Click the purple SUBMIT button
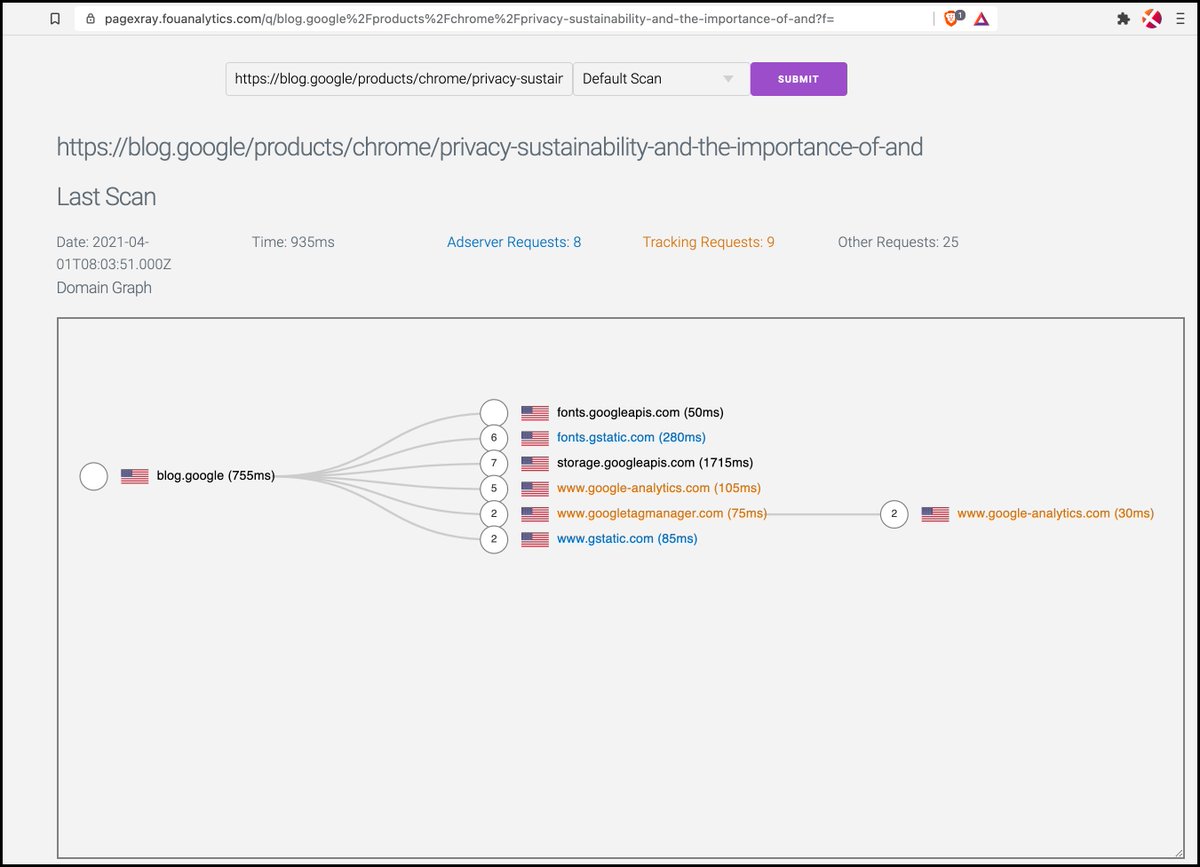Image resolution: width=1200 pixels, height=867 pixels. (x=798, y=79)
